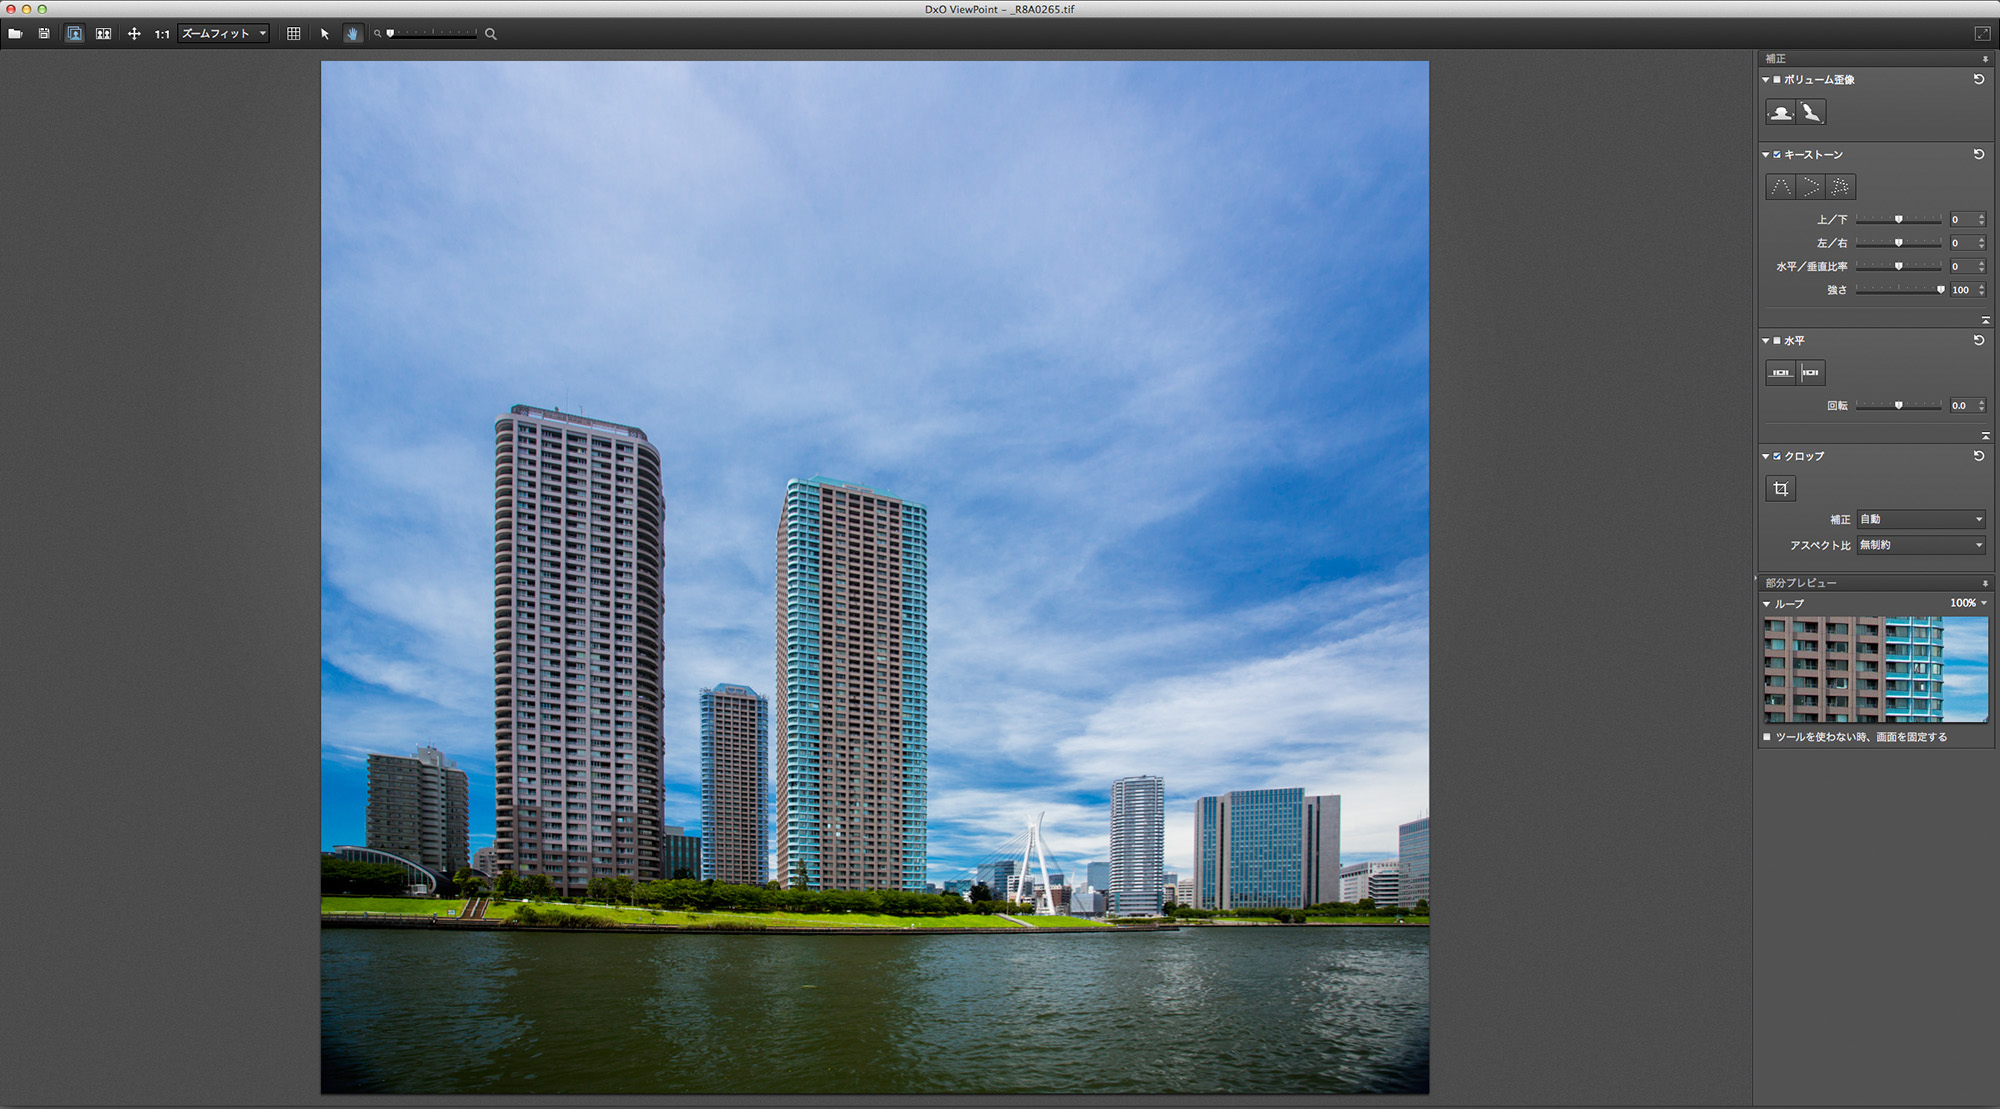Toggle the grid overlay icon
The width and height of the screenshot is (2000, 1109).
point(293,33)
